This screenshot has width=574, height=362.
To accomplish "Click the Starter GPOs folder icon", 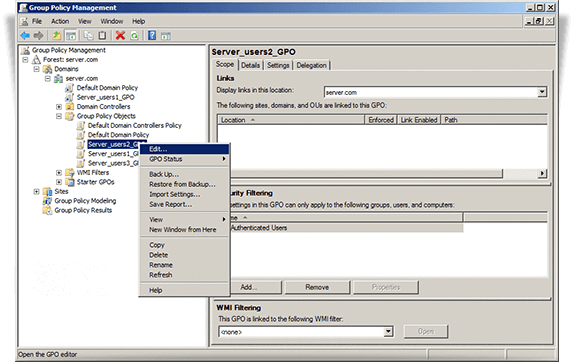I will (x=70, y=182).
